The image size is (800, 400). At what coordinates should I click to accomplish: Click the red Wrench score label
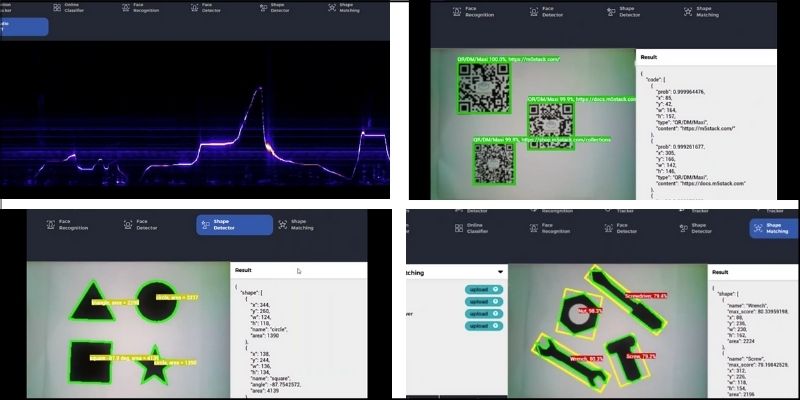click(x=586, y=359)
